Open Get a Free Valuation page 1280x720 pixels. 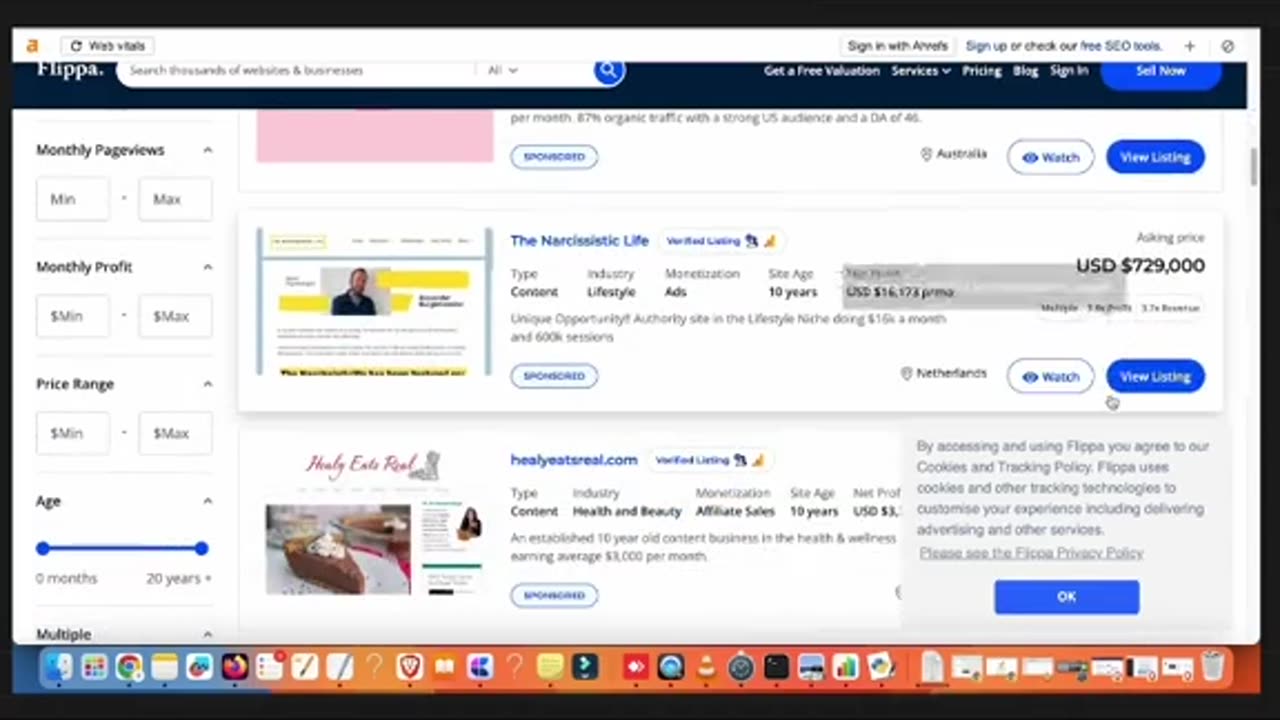point(821,71)
